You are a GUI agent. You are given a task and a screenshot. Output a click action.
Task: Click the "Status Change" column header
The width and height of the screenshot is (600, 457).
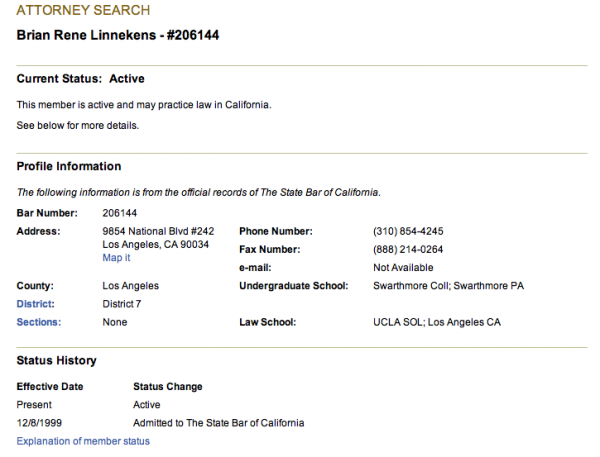tap(168, 387)
